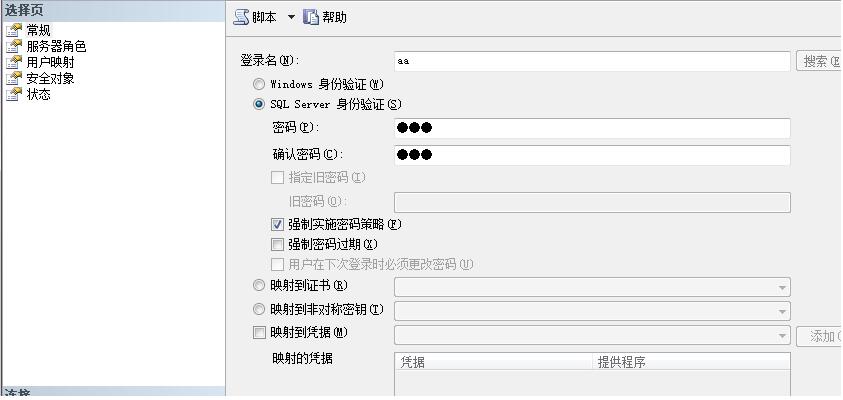The image size is (843, 400).
Task: Click into the 登录名 text field
Action: pos(592,62)
